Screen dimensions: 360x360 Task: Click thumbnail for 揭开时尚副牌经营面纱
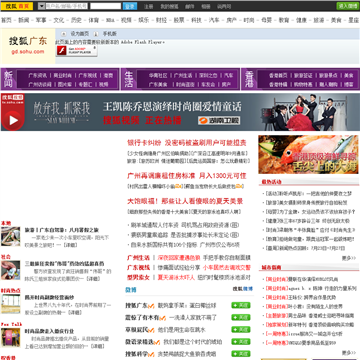pos(11,304)
